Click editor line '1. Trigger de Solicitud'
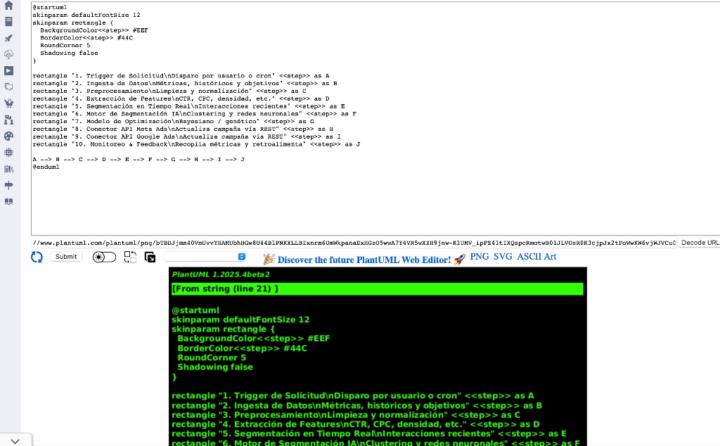Image resolution: width=720 pixels, height=446 pixels. tap(181, 76)
